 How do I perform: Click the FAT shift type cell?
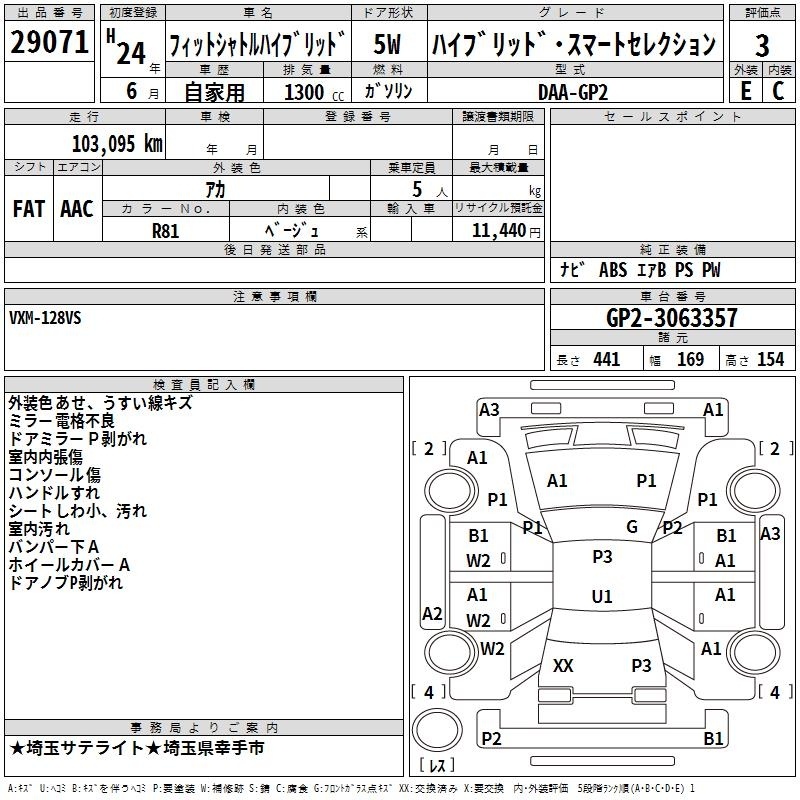(x=28, y=209)
